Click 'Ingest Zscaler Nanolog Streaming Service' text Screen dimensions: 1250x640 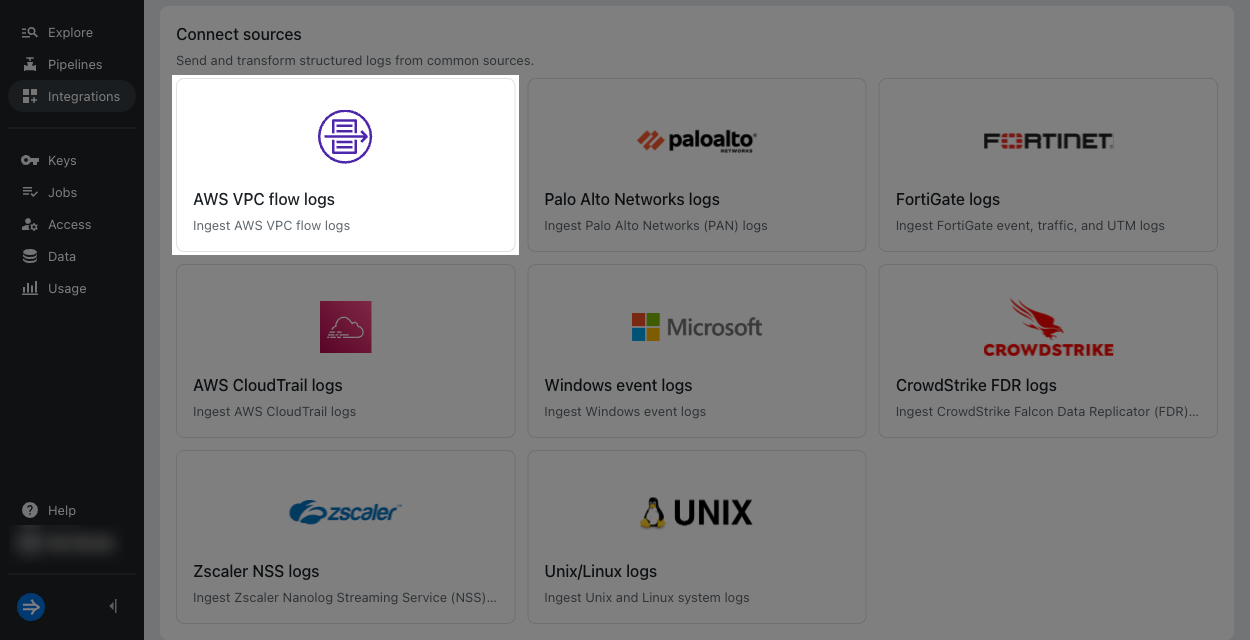click(x=345, y=597)
